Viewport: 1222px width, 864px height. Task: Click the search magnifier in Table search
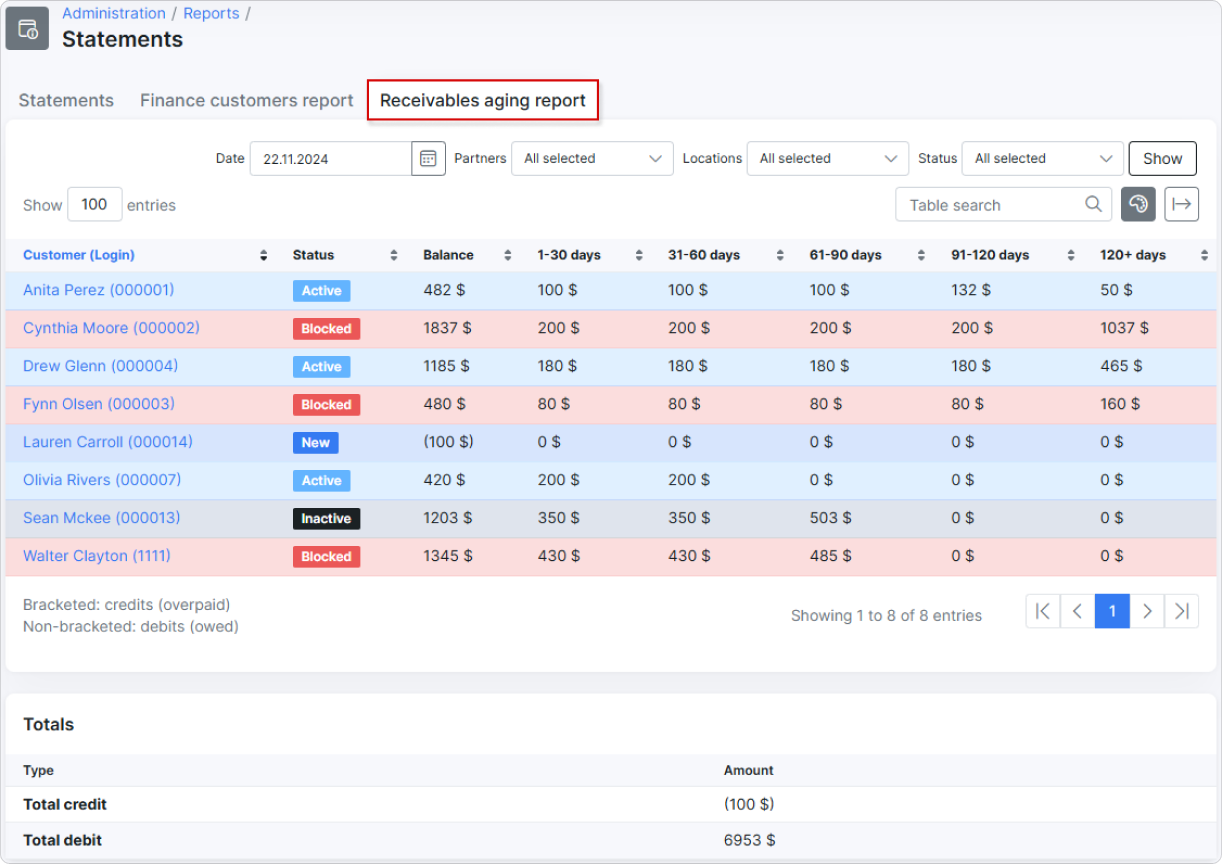[1093, 204]
